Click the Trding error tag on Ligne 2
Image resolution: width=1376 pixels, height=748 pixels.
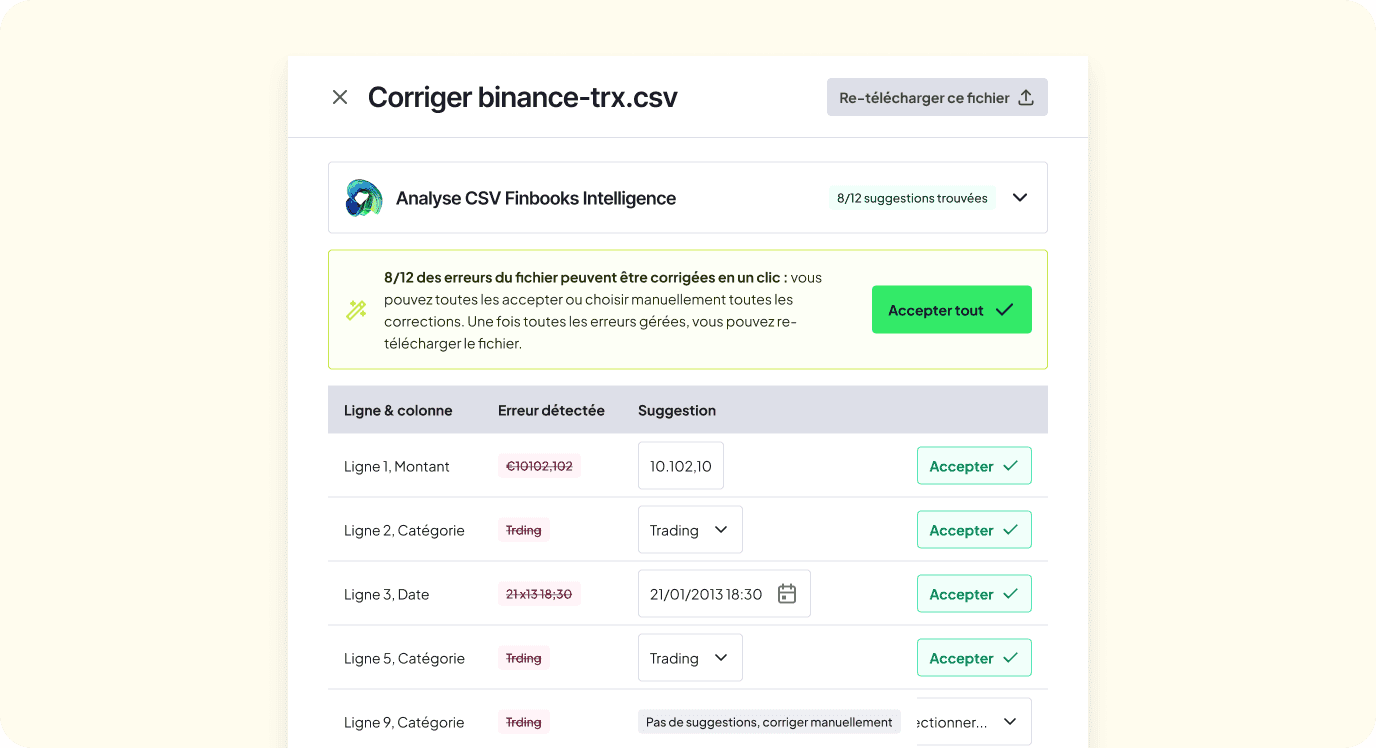pyautogui.click(x=524, y=530)
